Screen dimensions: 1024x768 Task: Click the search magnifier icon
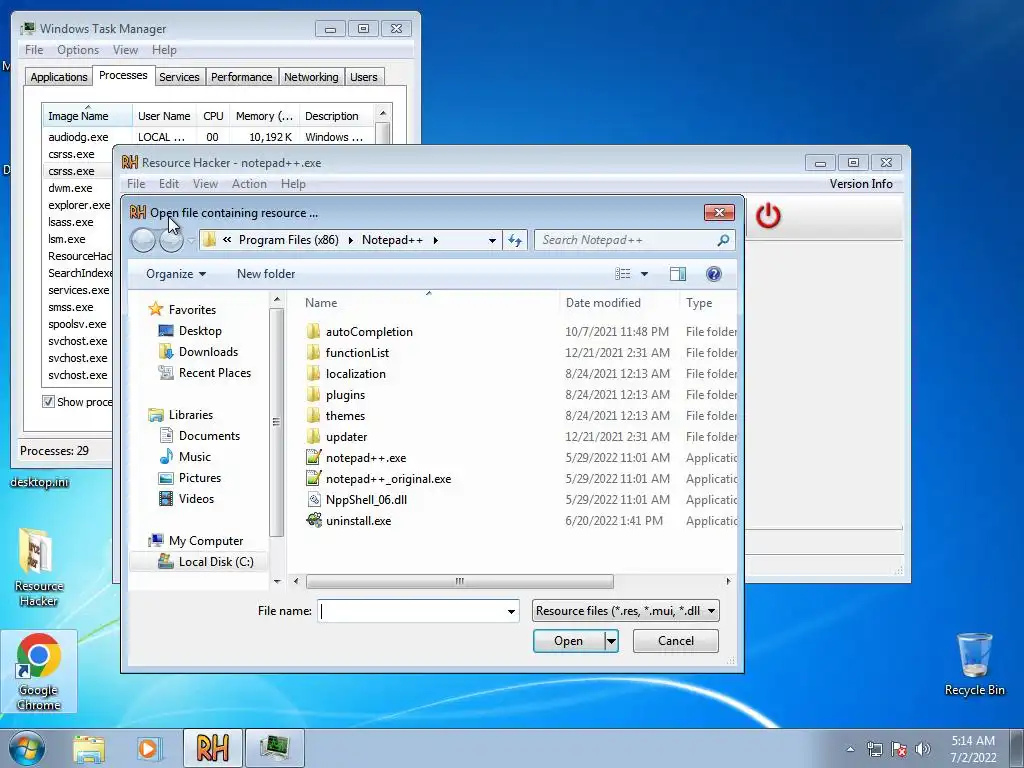(x=723, y=240)
